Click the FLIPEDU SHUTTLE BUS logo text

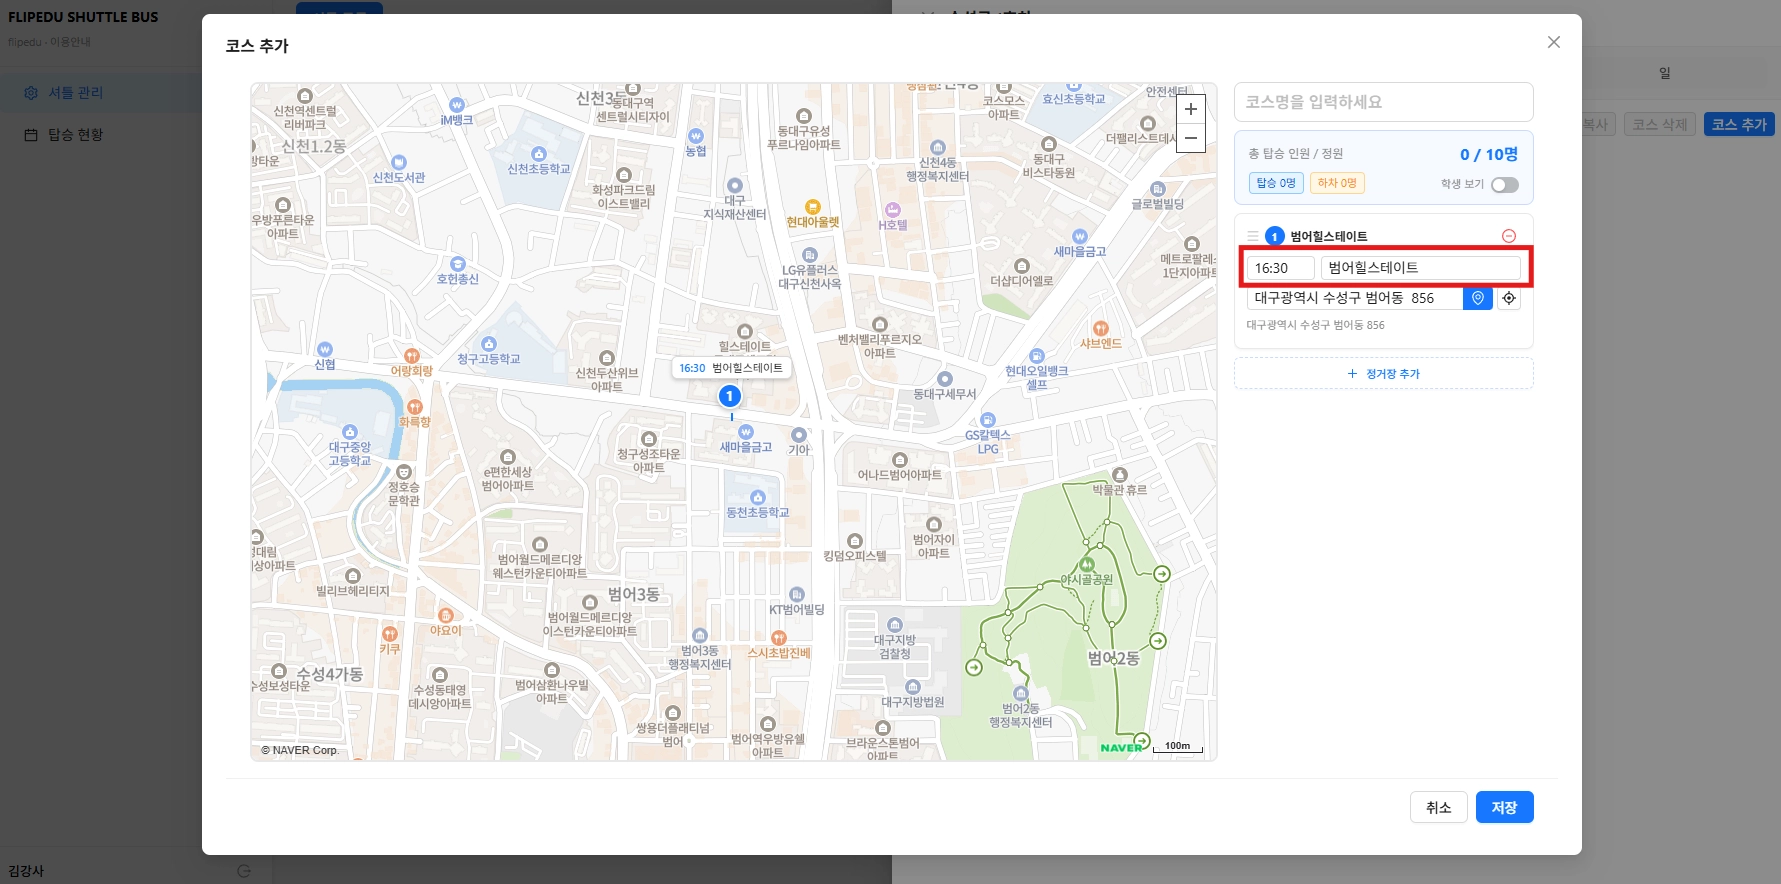pos(83,17)
